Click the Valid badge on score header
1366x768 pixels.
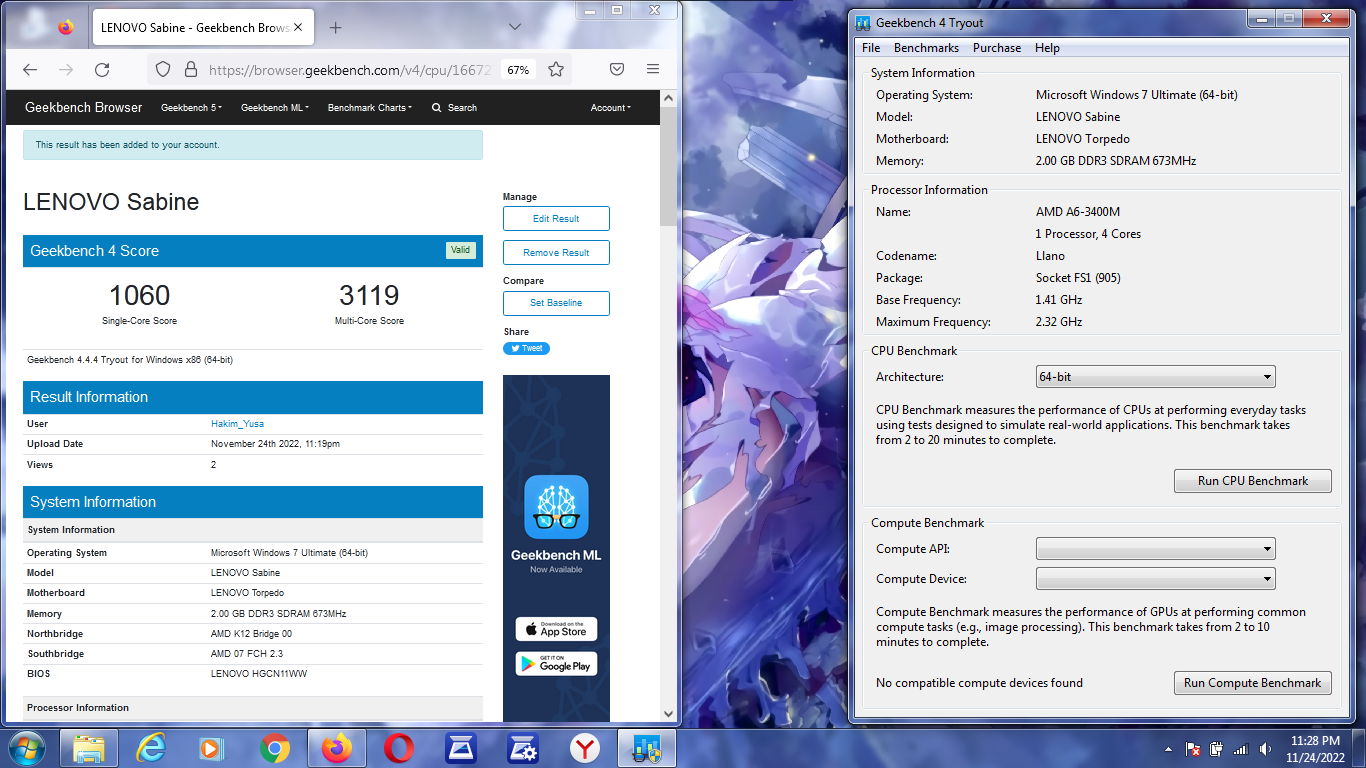coord(460,250)
